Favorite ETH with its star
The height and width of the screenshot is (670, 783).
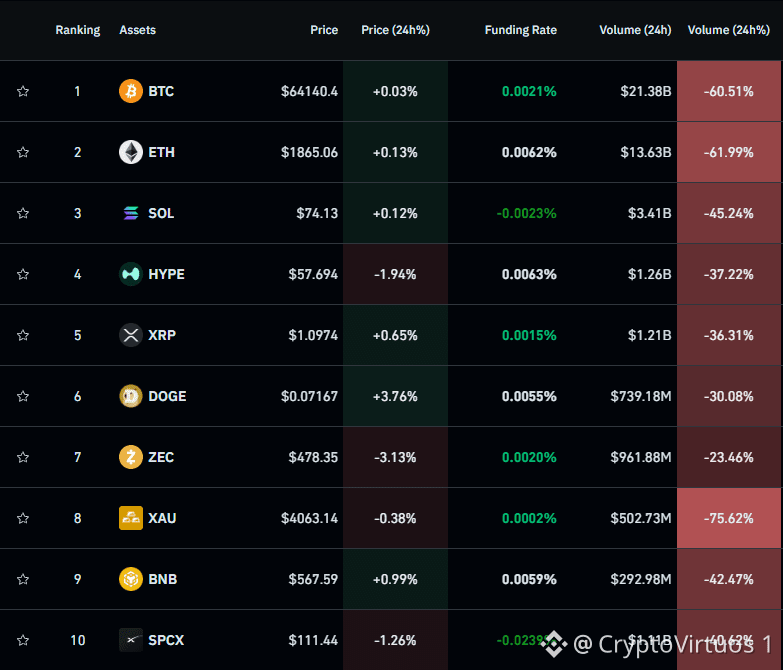pos(23,152)
